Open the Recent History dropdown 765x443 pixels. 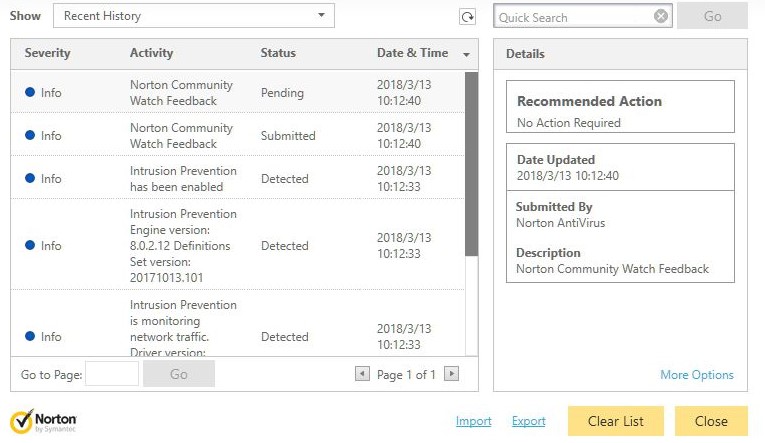coord(193,16)
